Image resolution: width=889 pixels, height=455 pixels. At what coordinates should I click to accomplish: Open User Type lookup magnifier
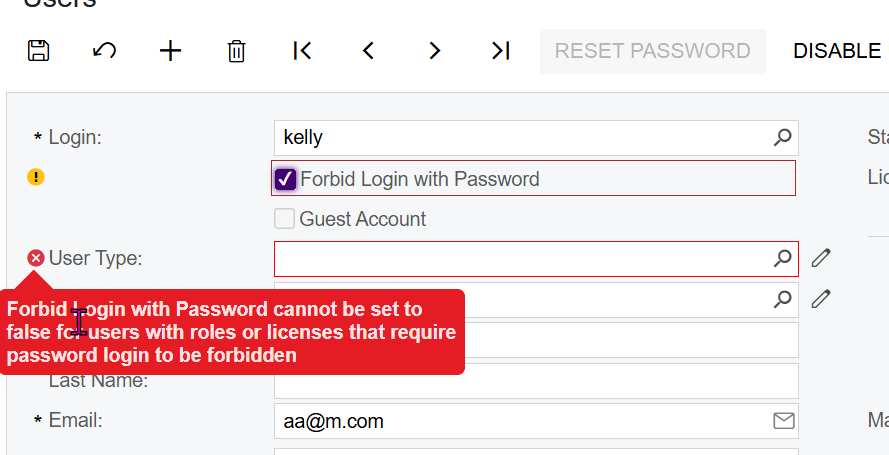pyautogui.click(x=783, y=258)
